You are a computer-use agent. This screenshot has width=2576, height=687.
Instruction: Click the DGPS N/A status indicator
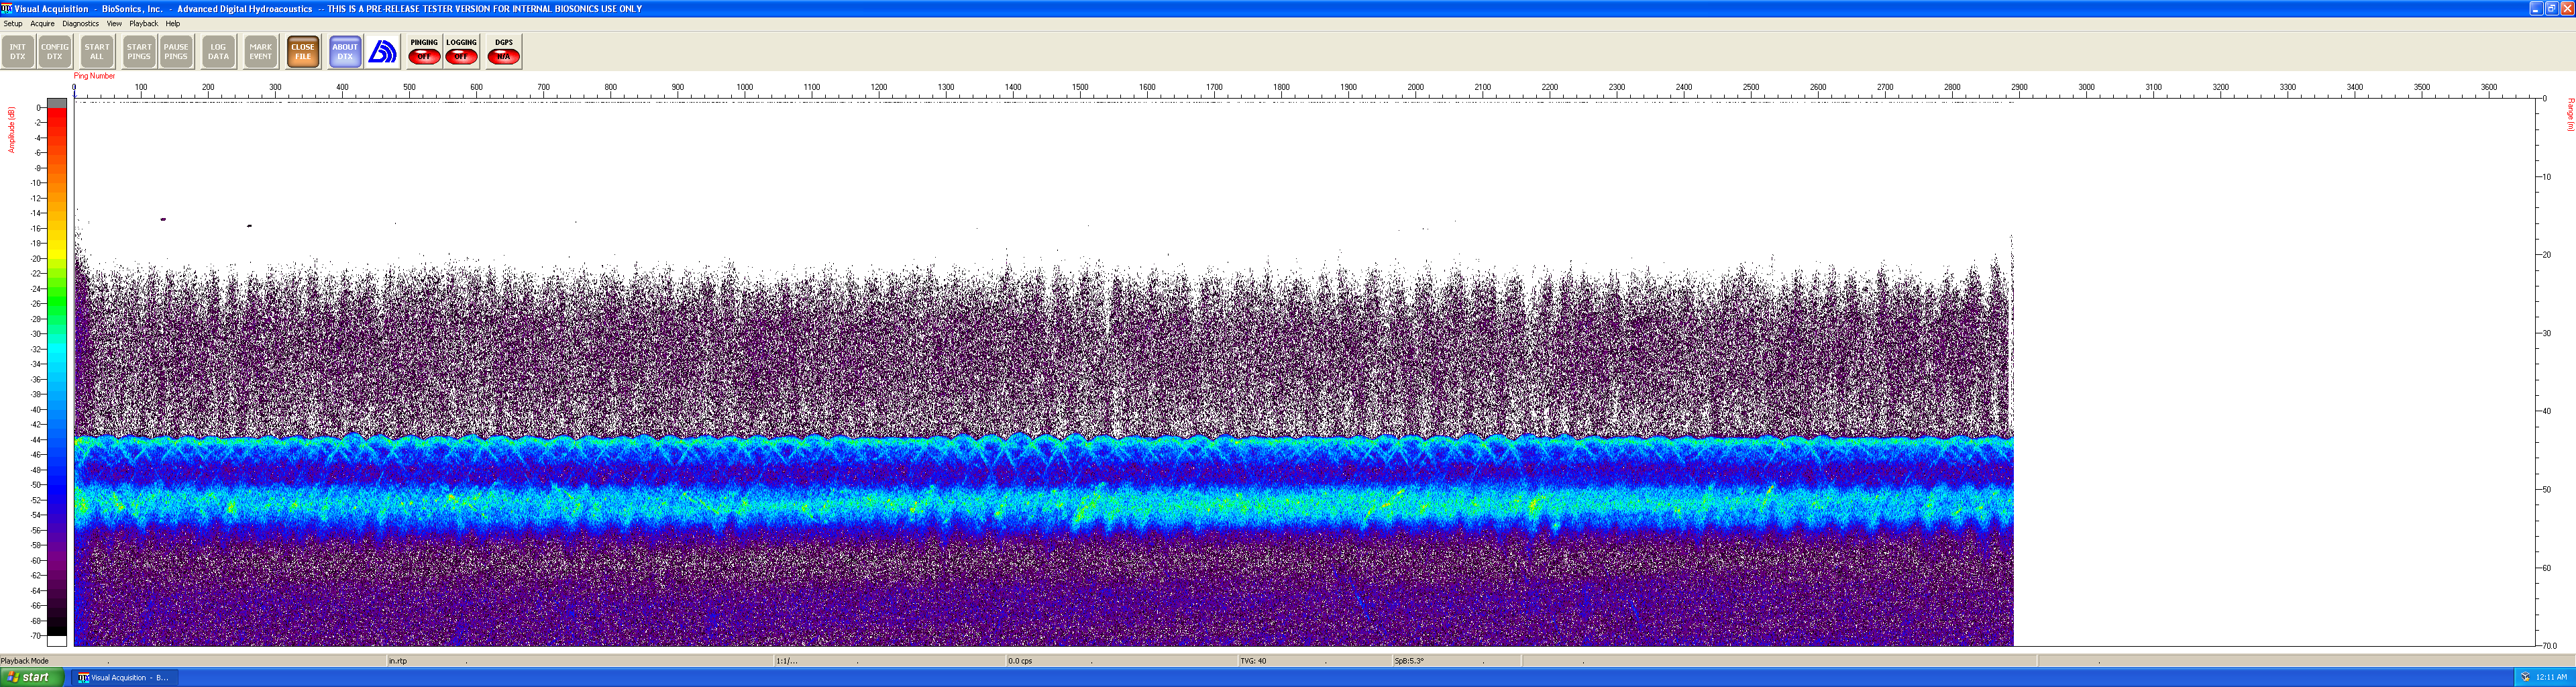coord(504,52)
